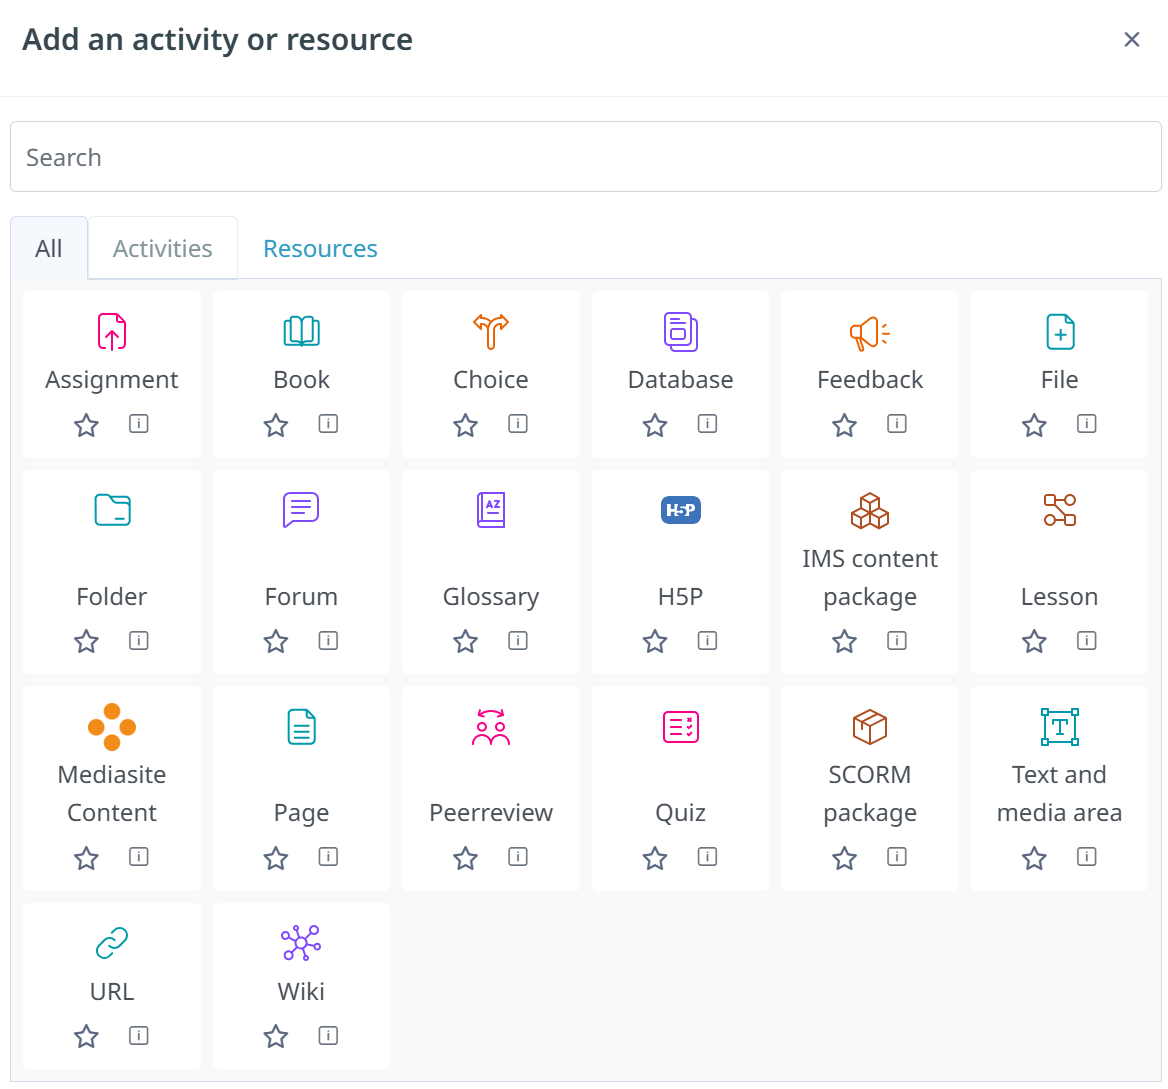Show info about the Book resource
1168x1089 pixels.
pyautogui.click(x=328, y=424)
